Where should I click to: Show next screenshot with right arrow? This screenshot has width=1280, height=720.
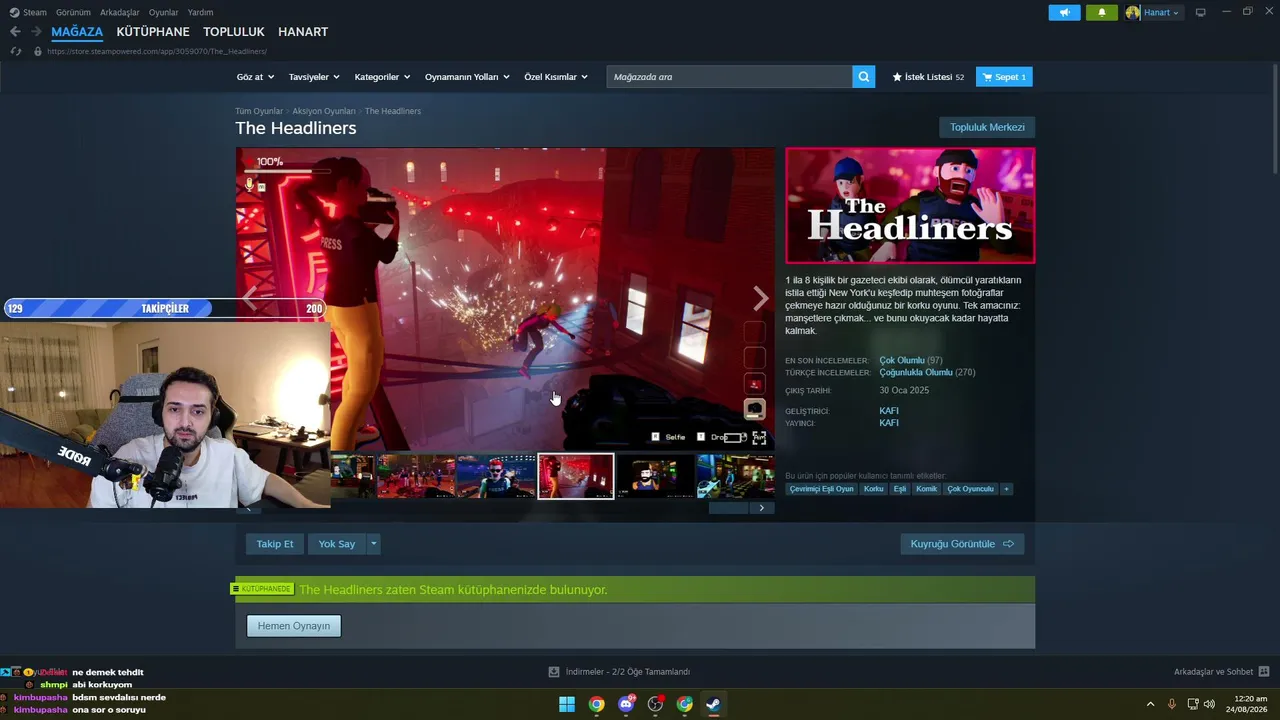point(761,298)
